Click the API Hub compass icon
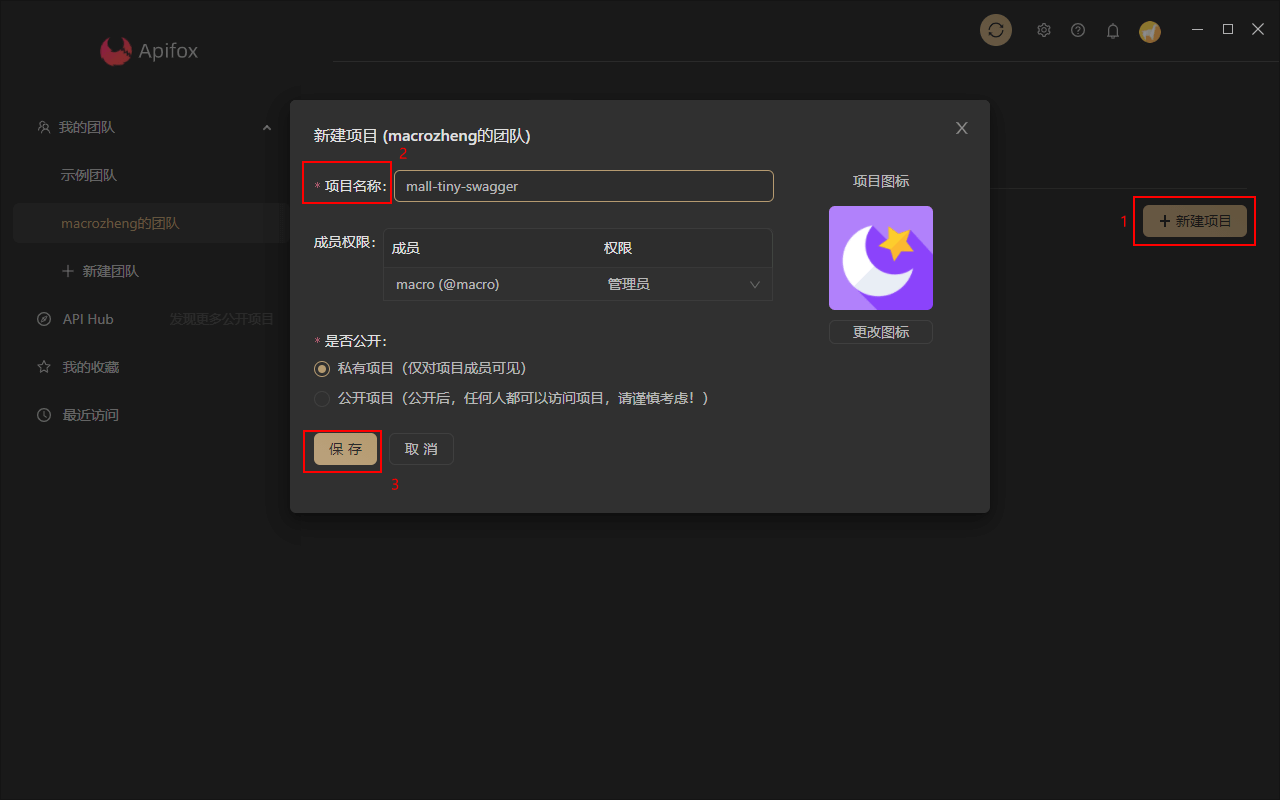The image size is (1280, 800). pyautogui.click(x=43, y=319)
